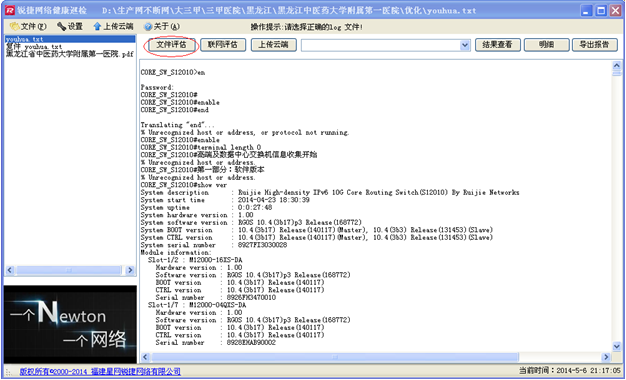Click the Newton 一个网络 banner image
The image size is (626, 380).
(x=70, y=324)
